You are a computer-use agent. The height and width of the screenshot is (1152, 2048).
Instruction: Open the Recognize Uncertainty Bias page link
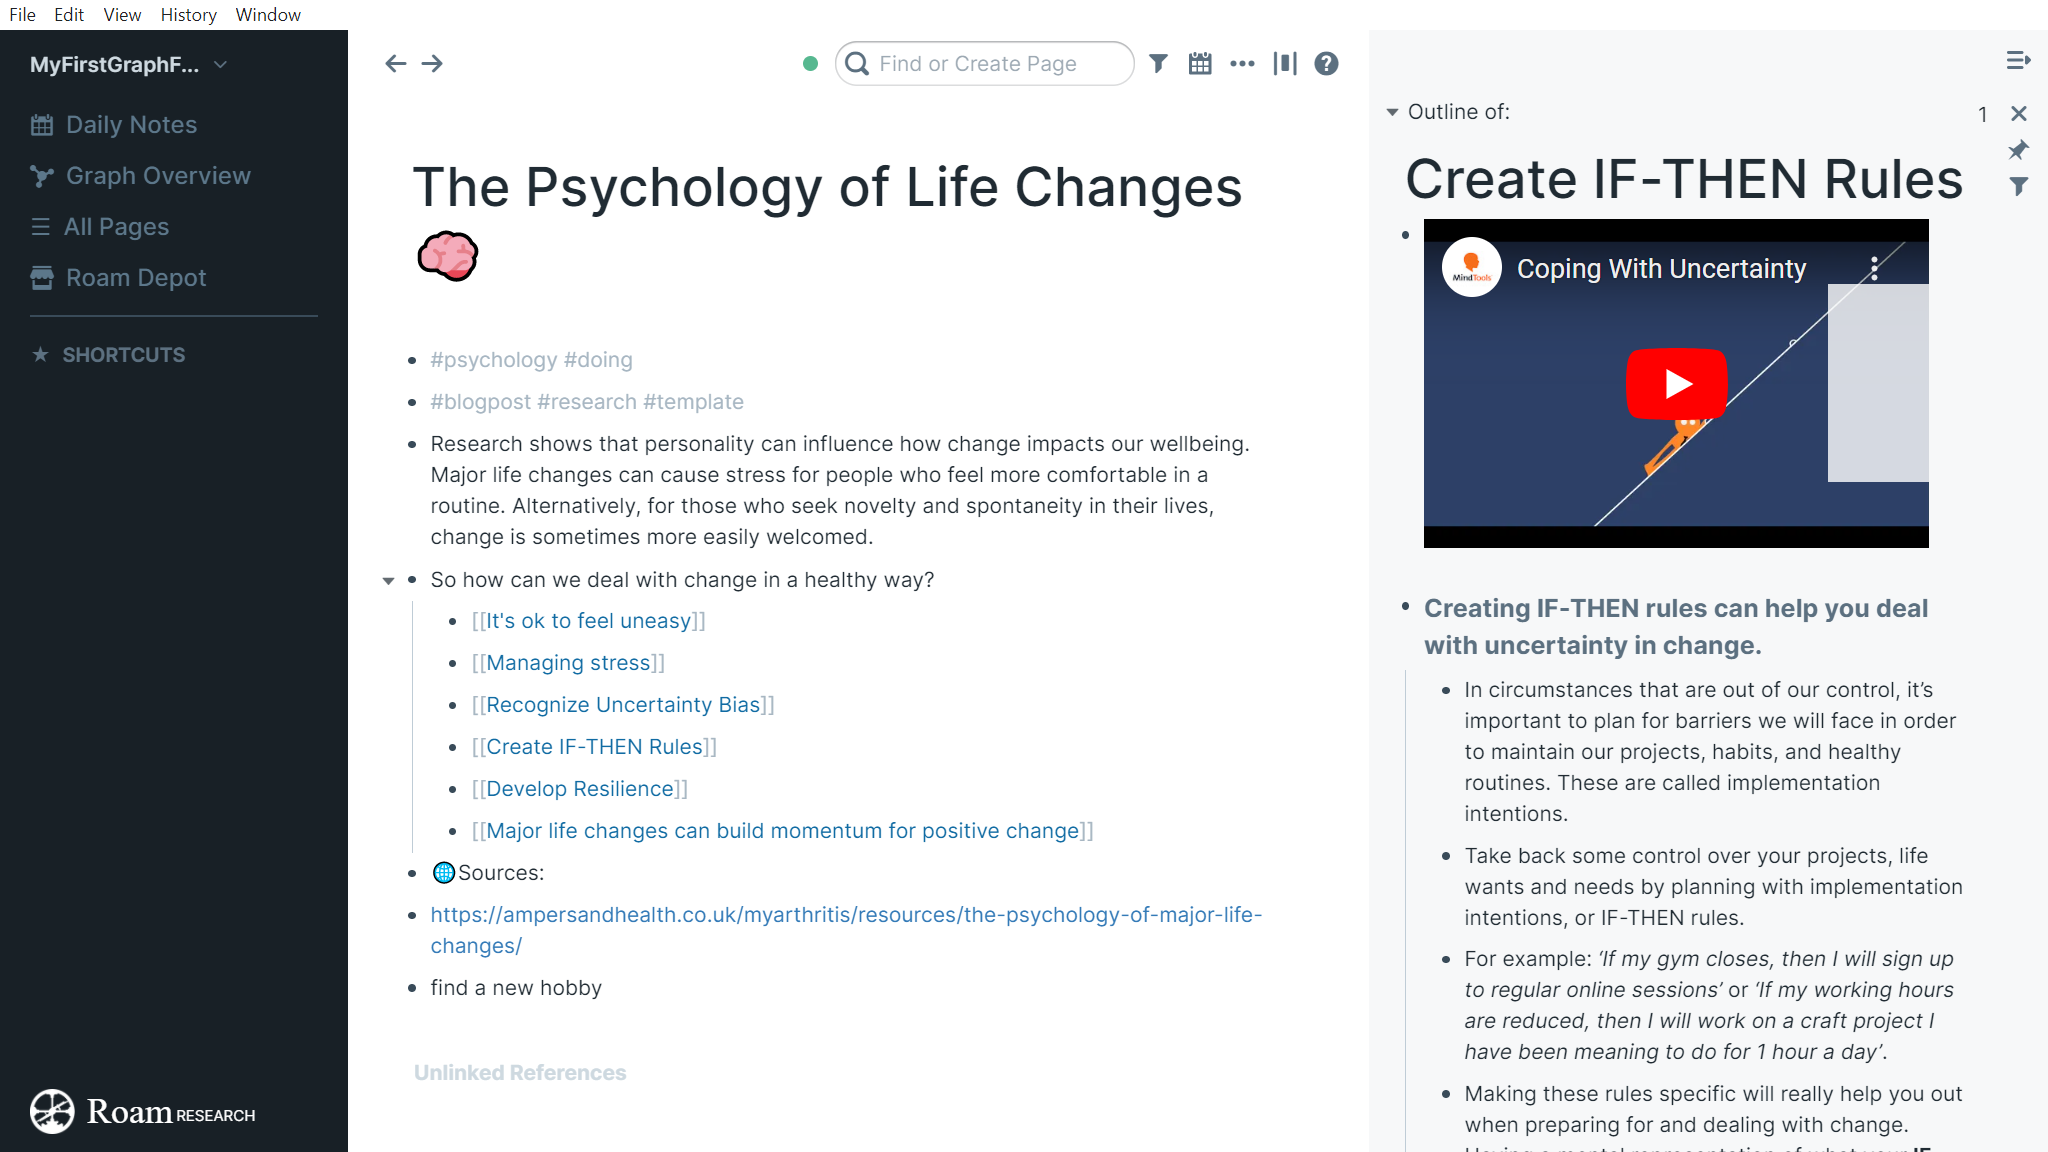coord(623,705)
